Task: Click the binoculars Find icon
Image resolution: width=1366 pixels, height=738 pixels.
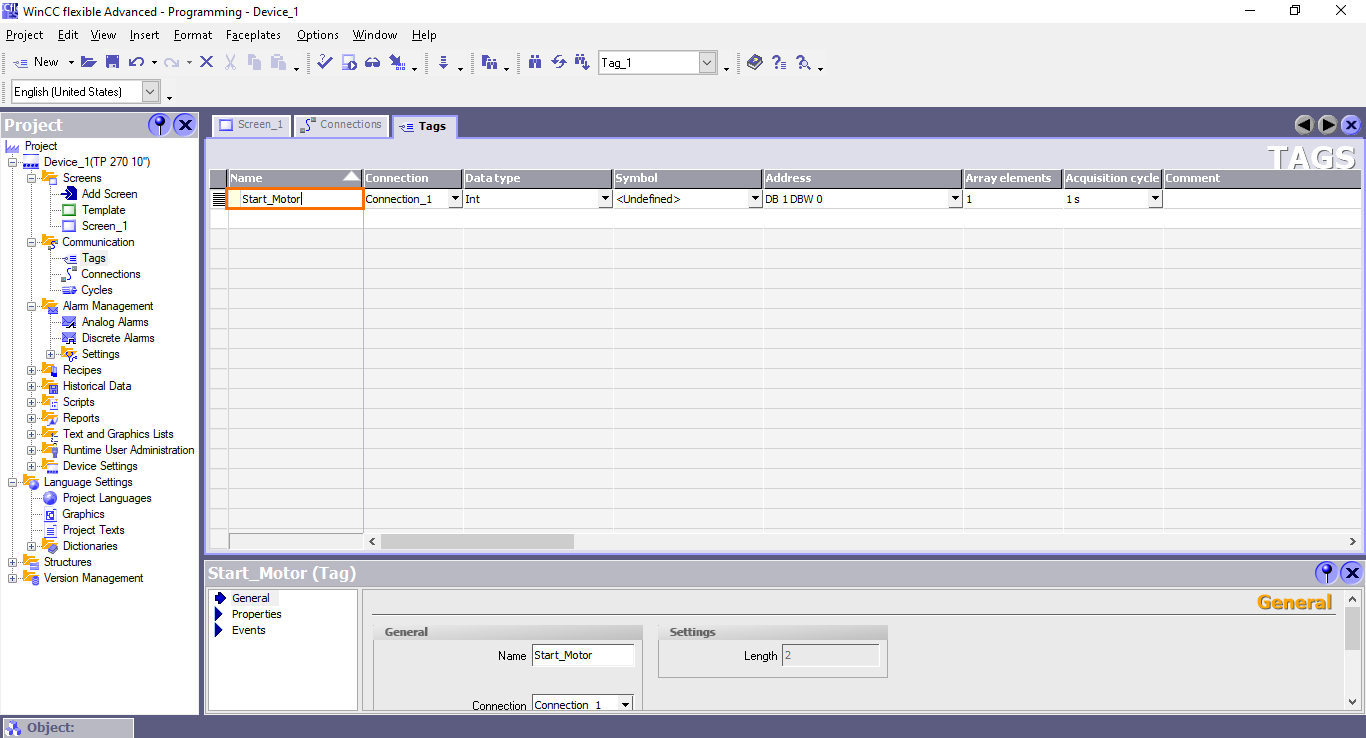Action: tap(535, 62)
